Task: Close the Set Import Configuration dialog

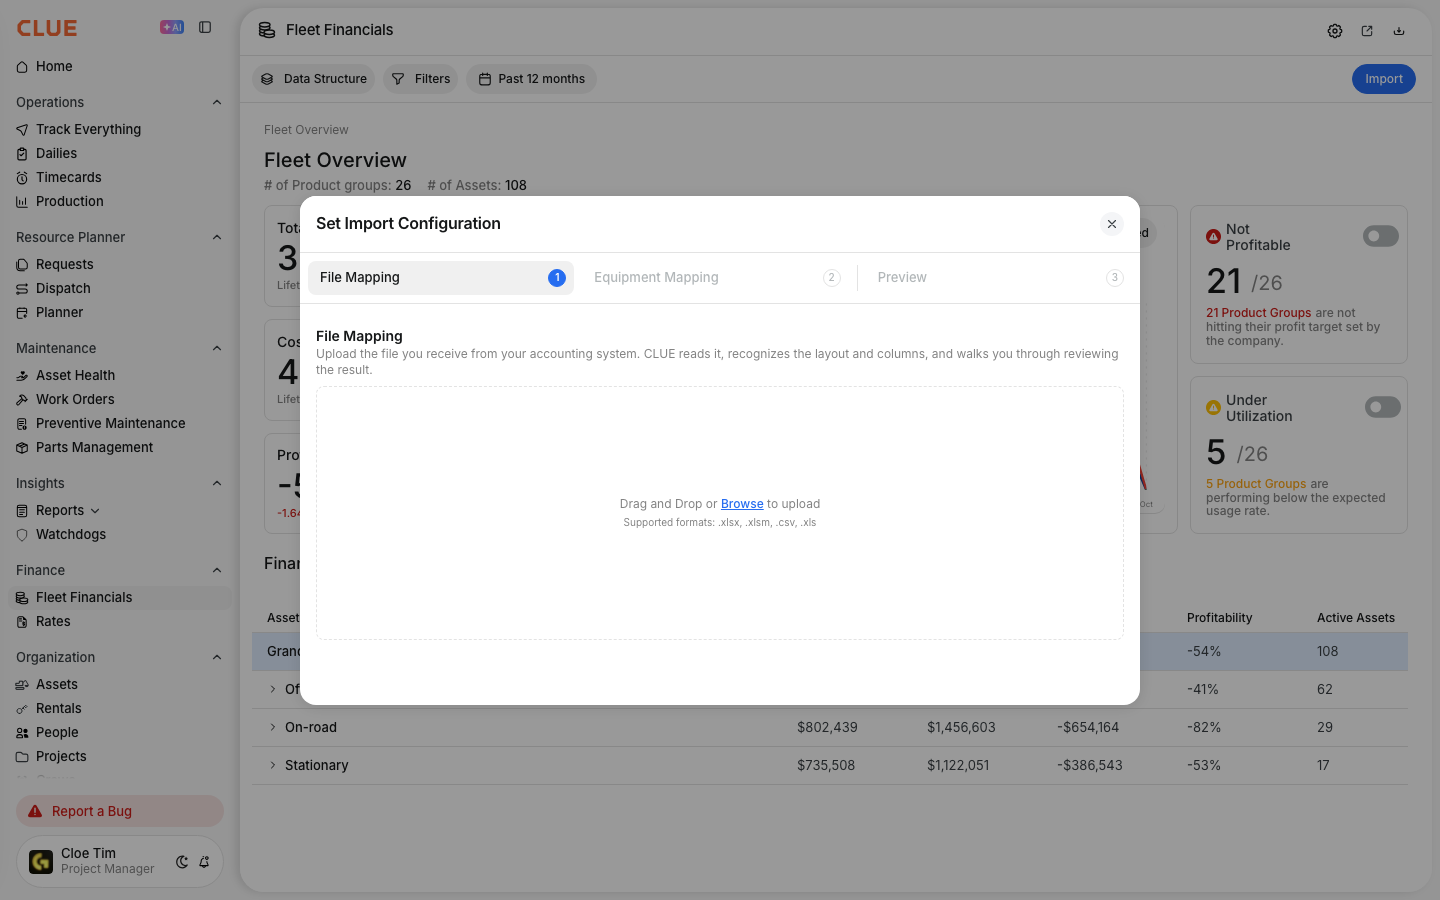Action: coord(1112,224)
